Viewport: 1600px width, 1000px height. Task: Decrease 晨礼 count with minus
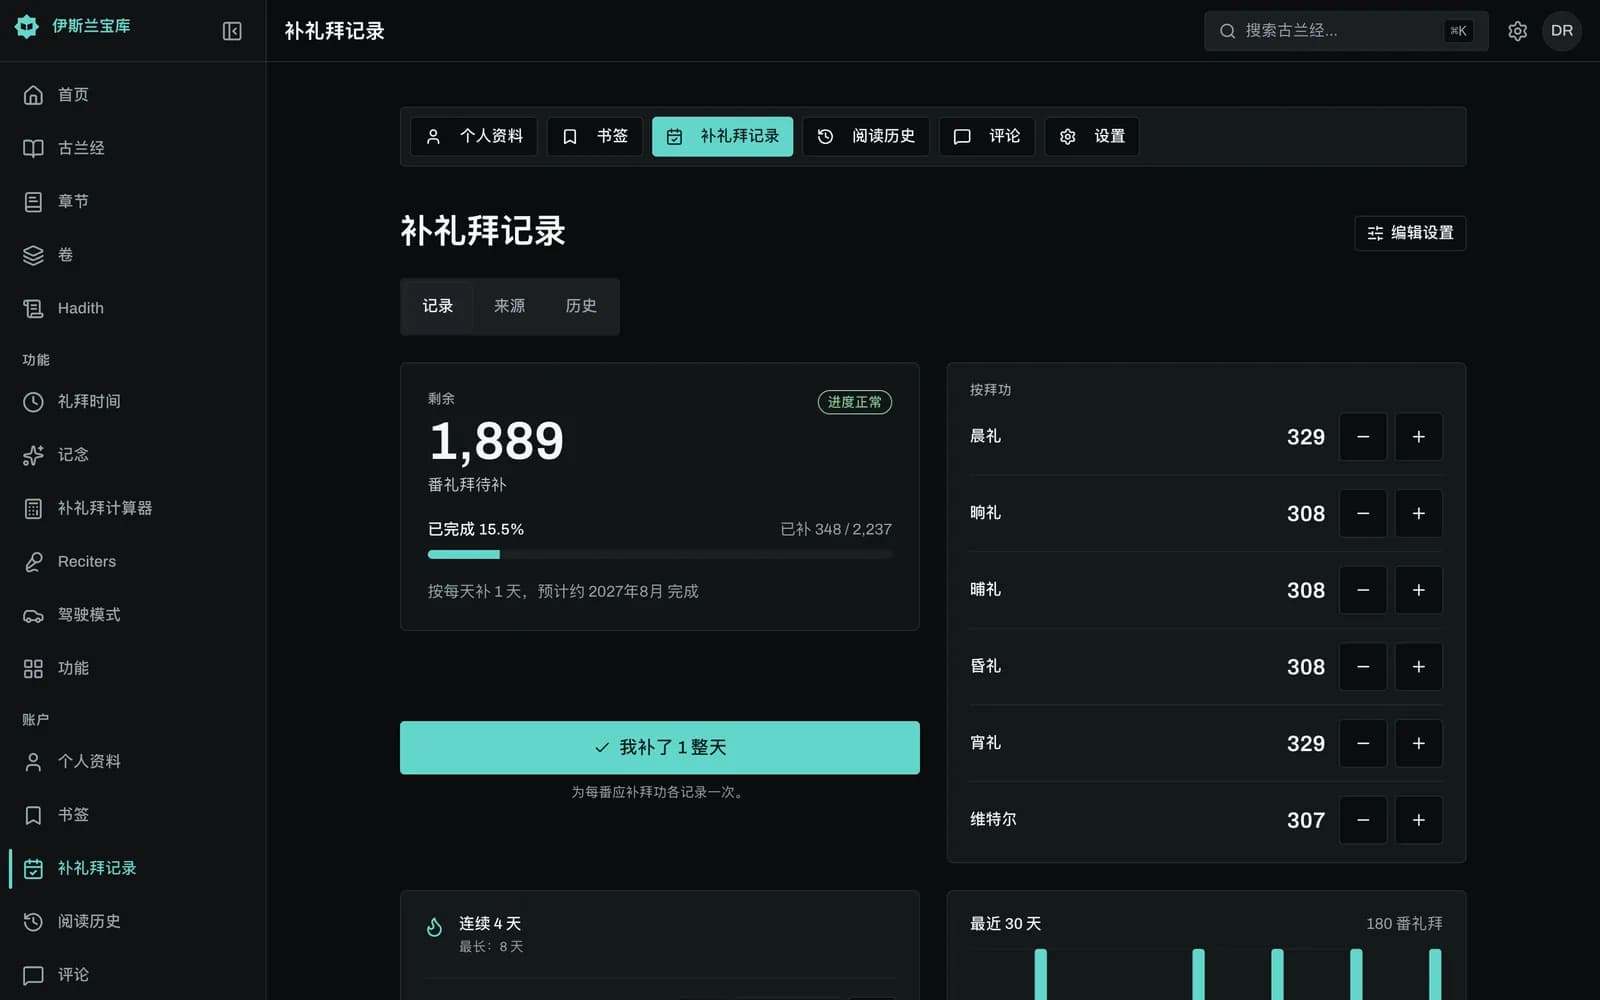1363,437
